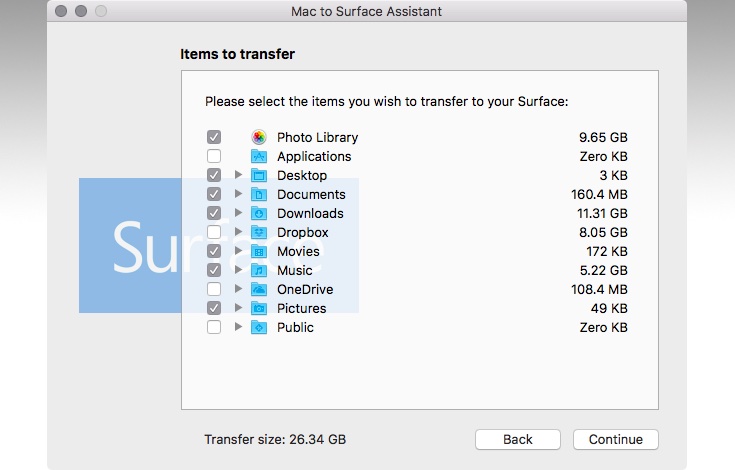Click the Photo Library icon

pyautogui.click(x=259, y=137)
